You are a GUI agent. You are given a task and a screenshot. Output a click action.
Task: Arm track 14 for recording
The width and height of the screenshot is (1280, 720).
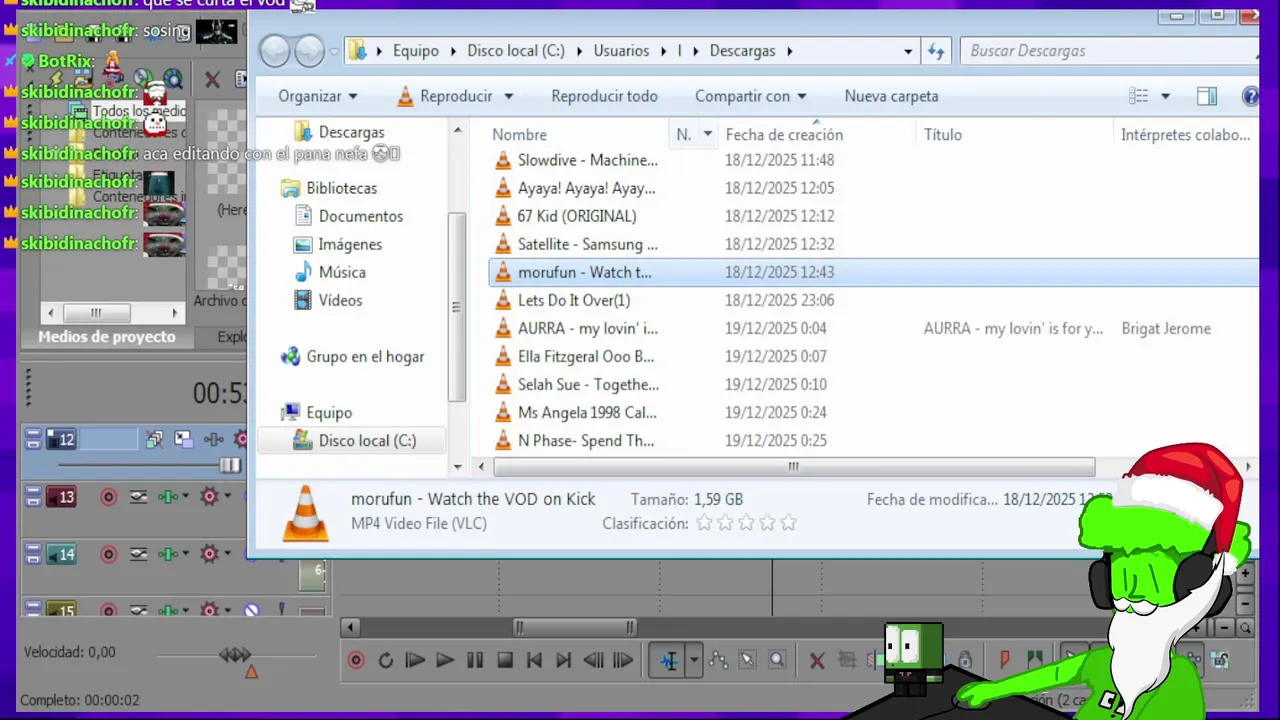109,554
